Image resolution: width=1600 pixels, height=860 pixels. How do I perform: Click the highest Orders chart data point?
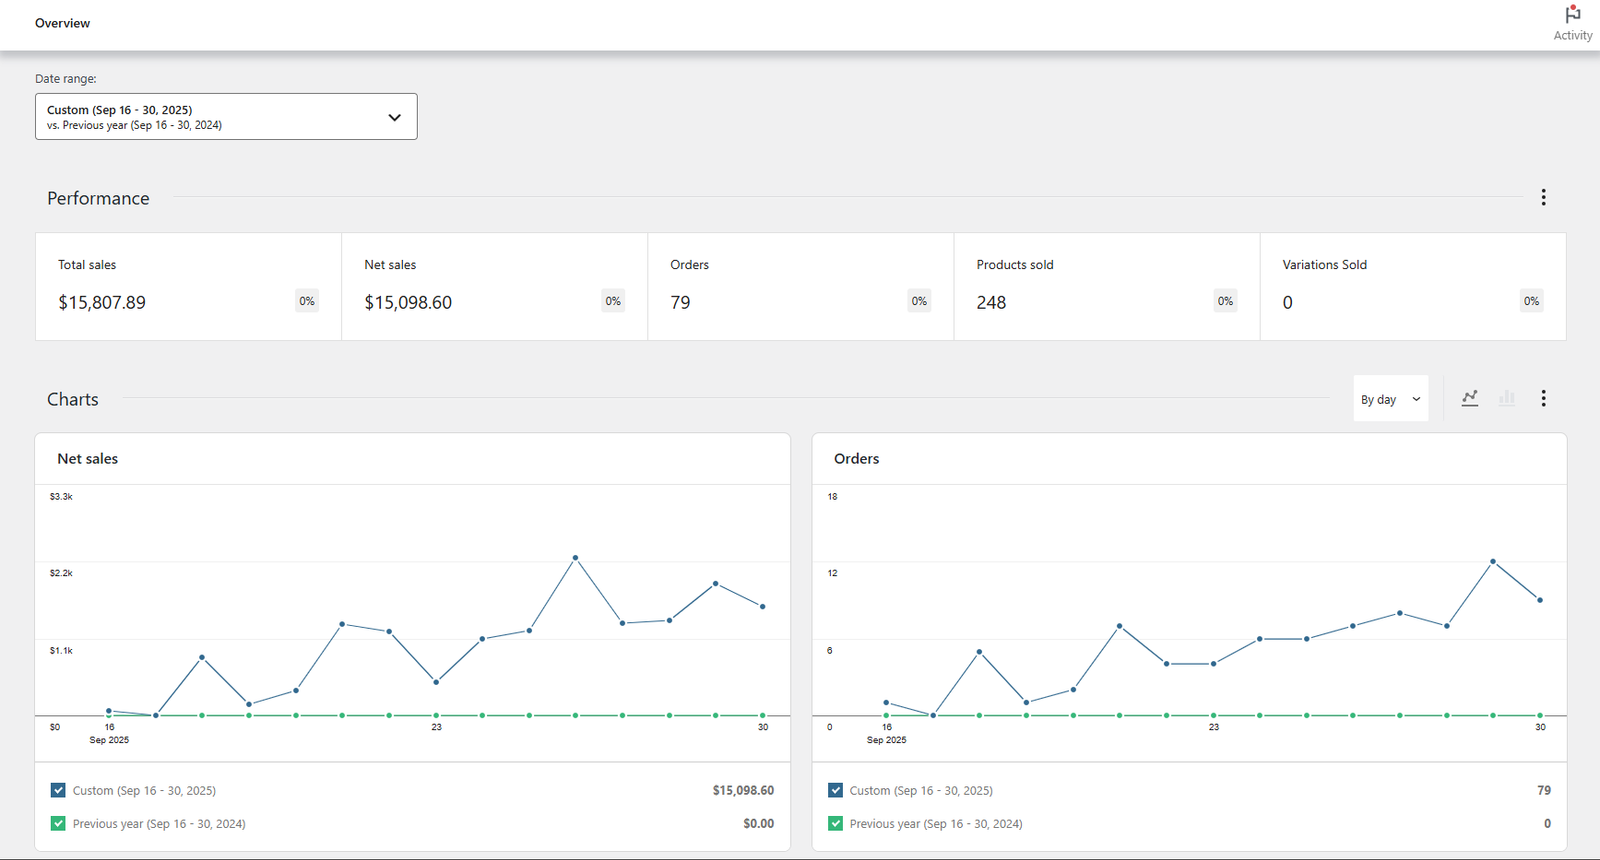click(1493, 561)
